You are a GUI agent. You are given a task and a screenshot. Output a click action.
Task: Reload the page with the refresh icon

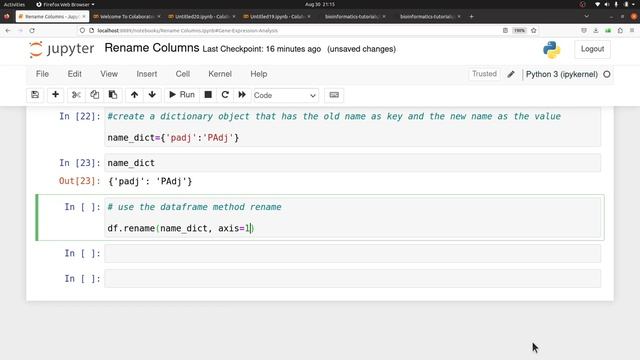tap(32, 31)
